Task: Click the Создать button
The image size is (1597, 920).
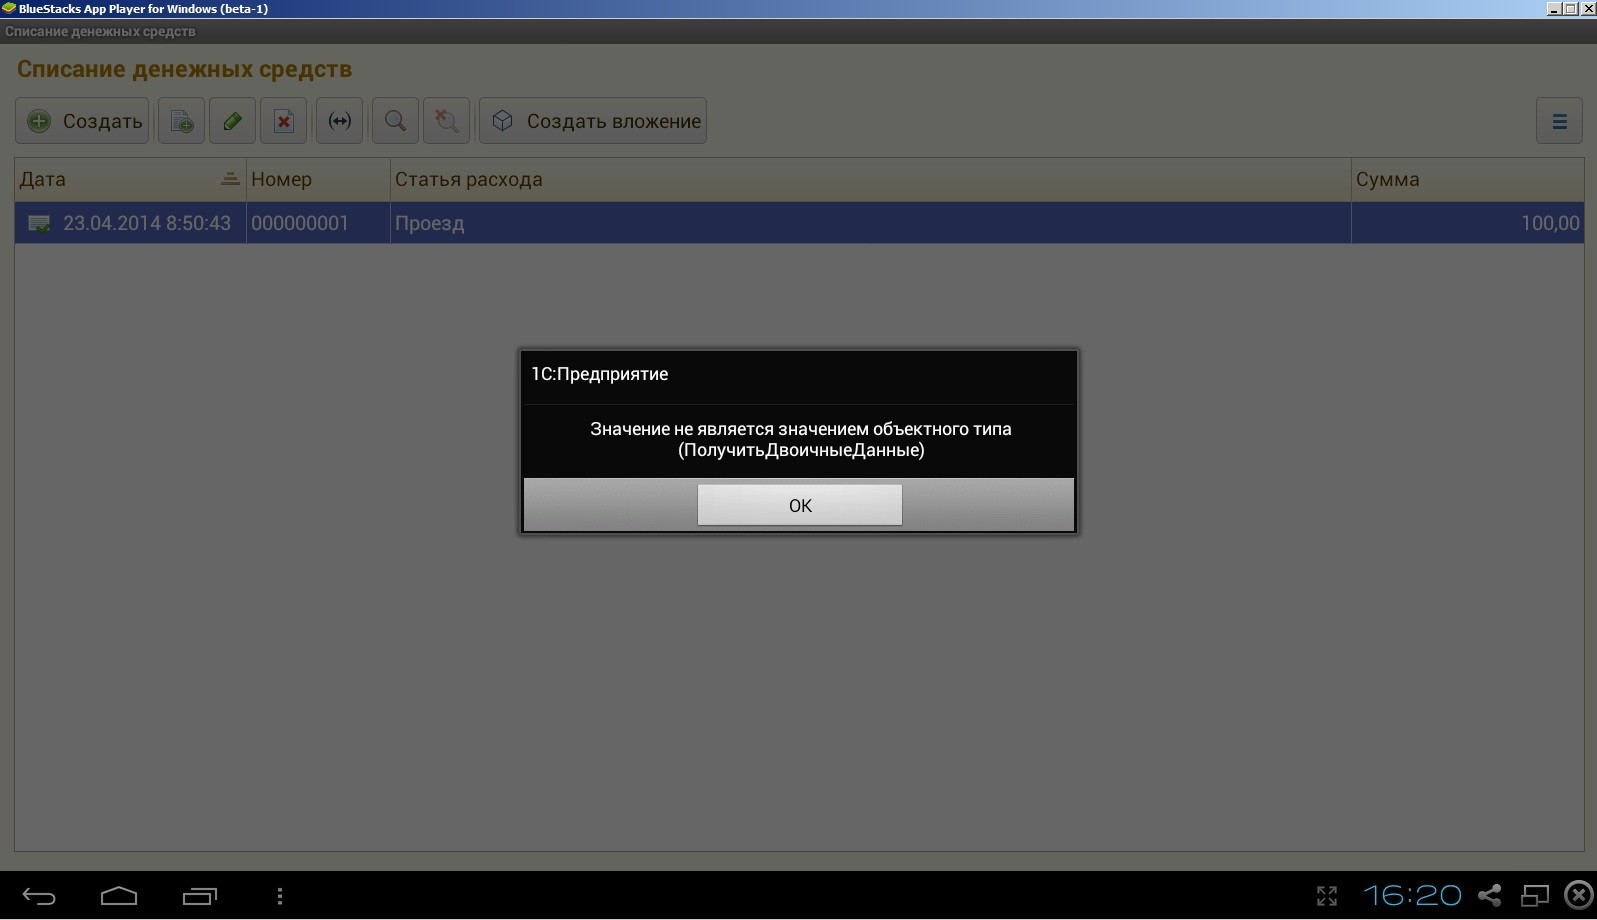Action: 83,121
